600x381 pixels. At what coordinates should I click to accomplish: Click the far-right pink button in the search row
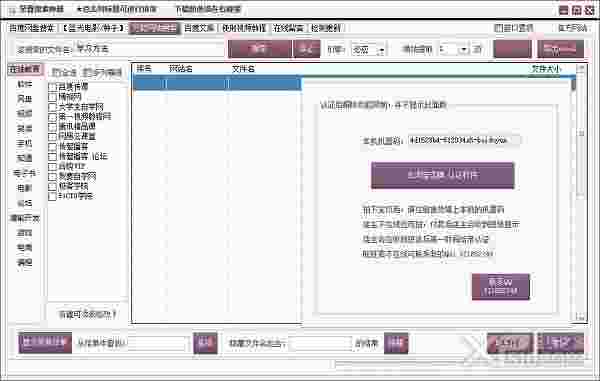(561, 49)
